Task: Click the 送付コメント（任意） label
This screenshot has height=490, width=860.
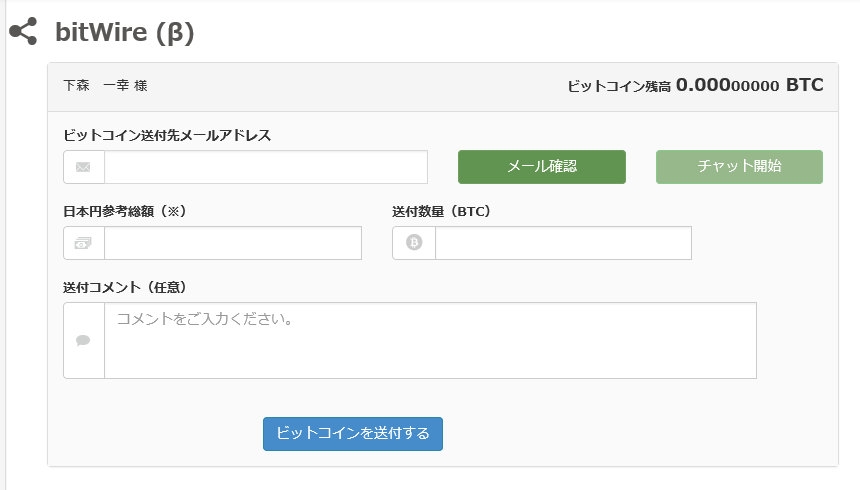Action: click(x=124, y=287)
